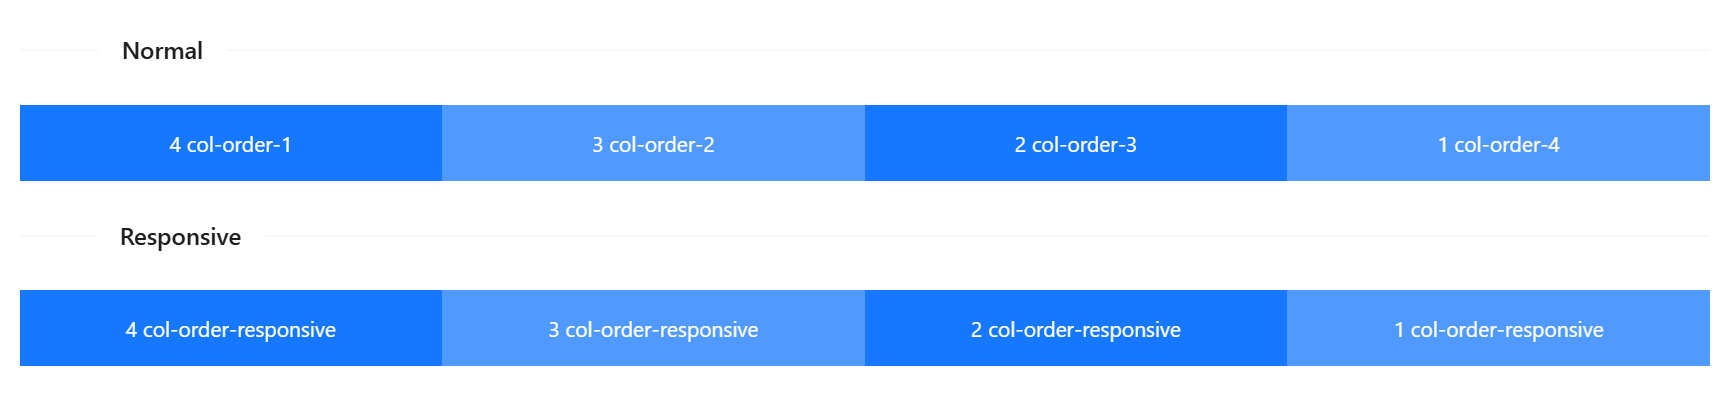Click the '4 col-order-responsive' column block
This screenshot has height=406, width=1726.
point(231,328)
